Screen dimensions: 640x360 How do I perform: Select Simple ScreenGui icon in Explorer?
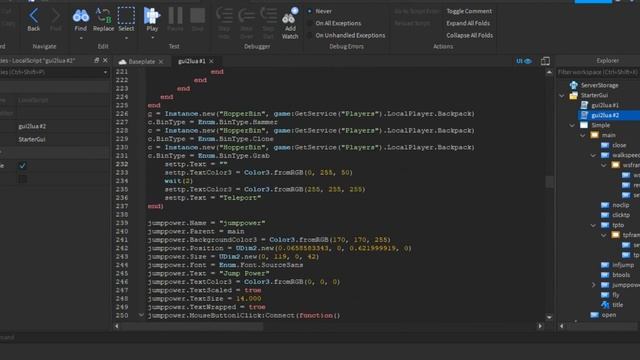pos(584,125)
